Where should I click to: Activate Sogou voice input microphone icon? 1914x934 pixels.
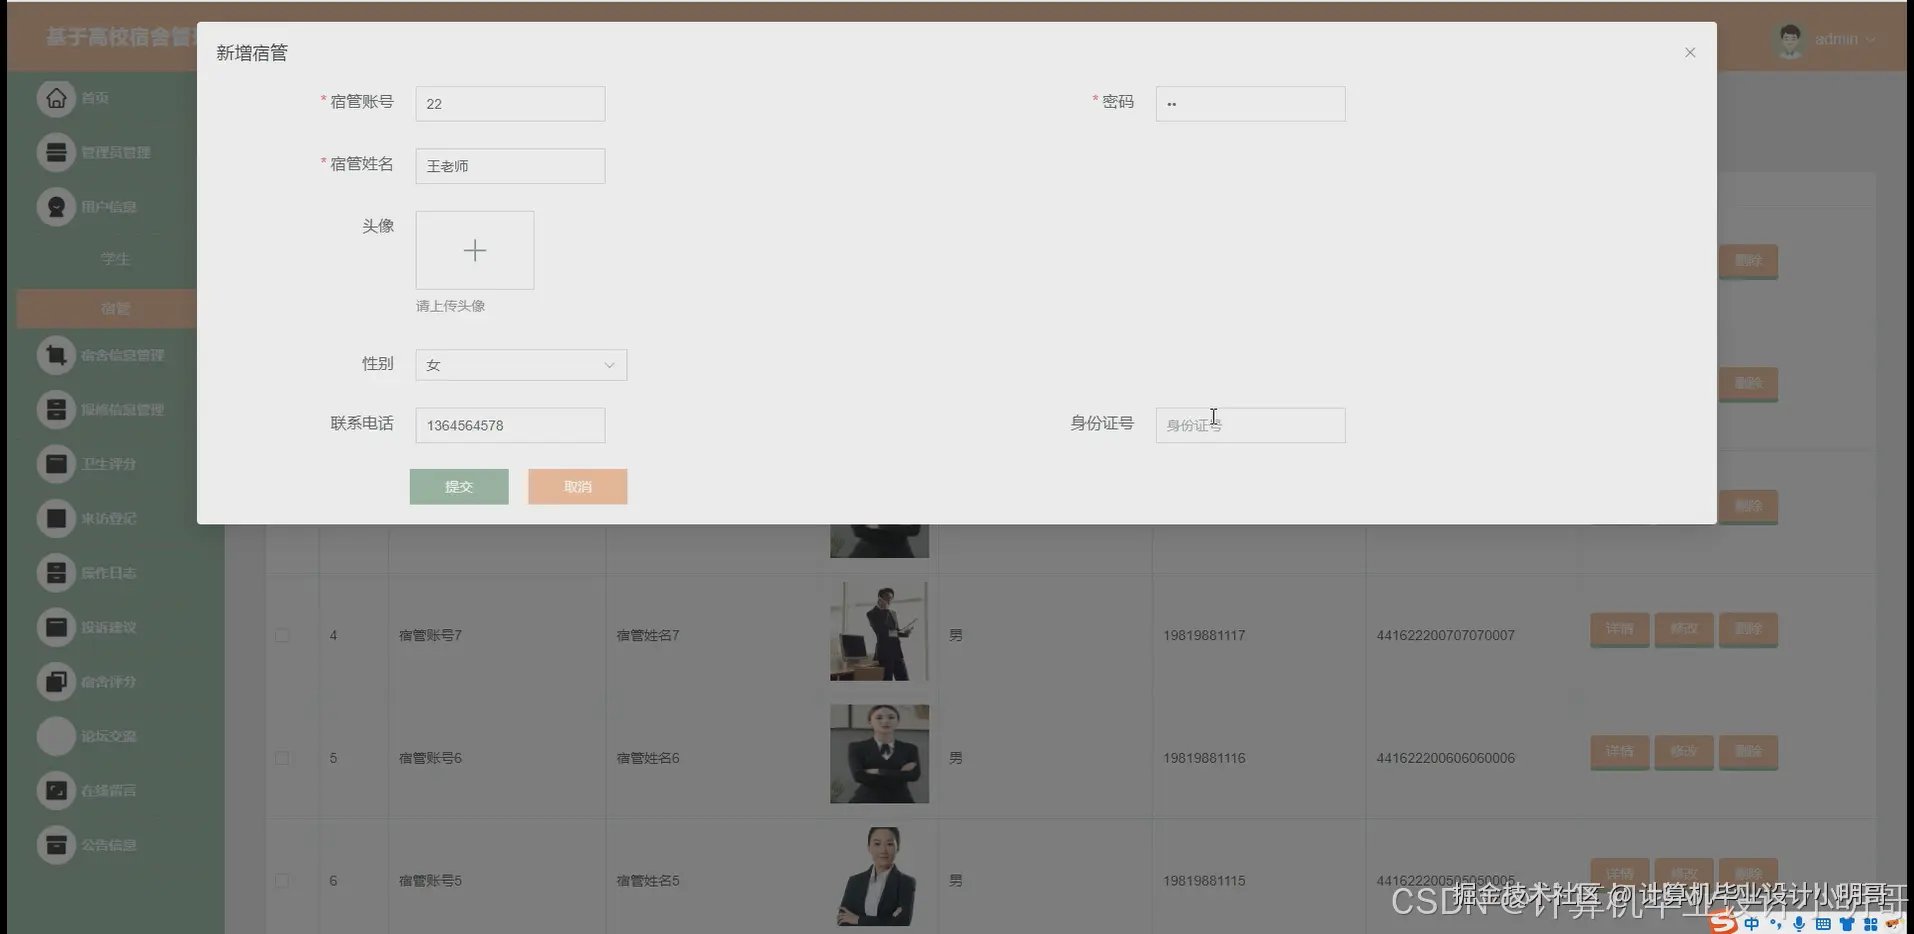[x=1798, y=924]
